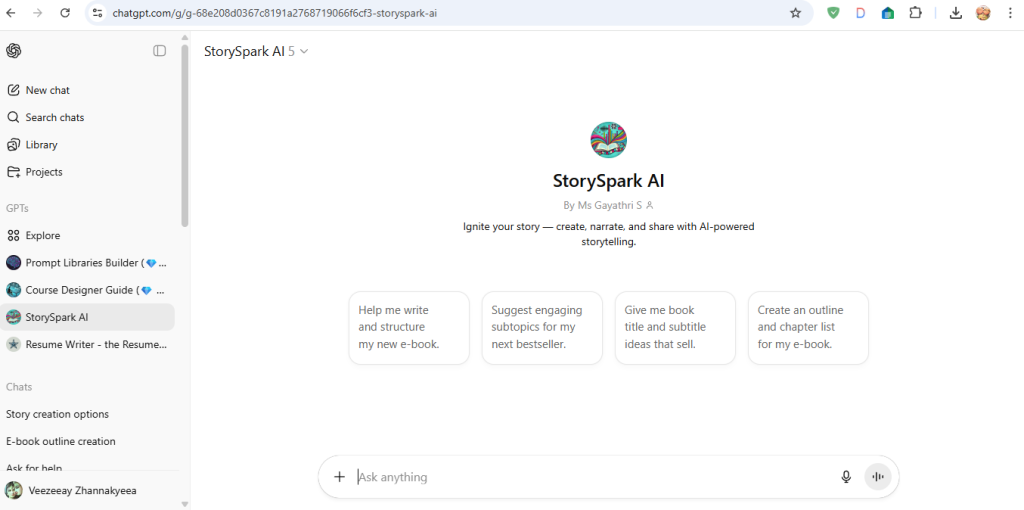Open Resume Writer GPT
This screenshot has height=510, width=1024.
pos(88,344)
